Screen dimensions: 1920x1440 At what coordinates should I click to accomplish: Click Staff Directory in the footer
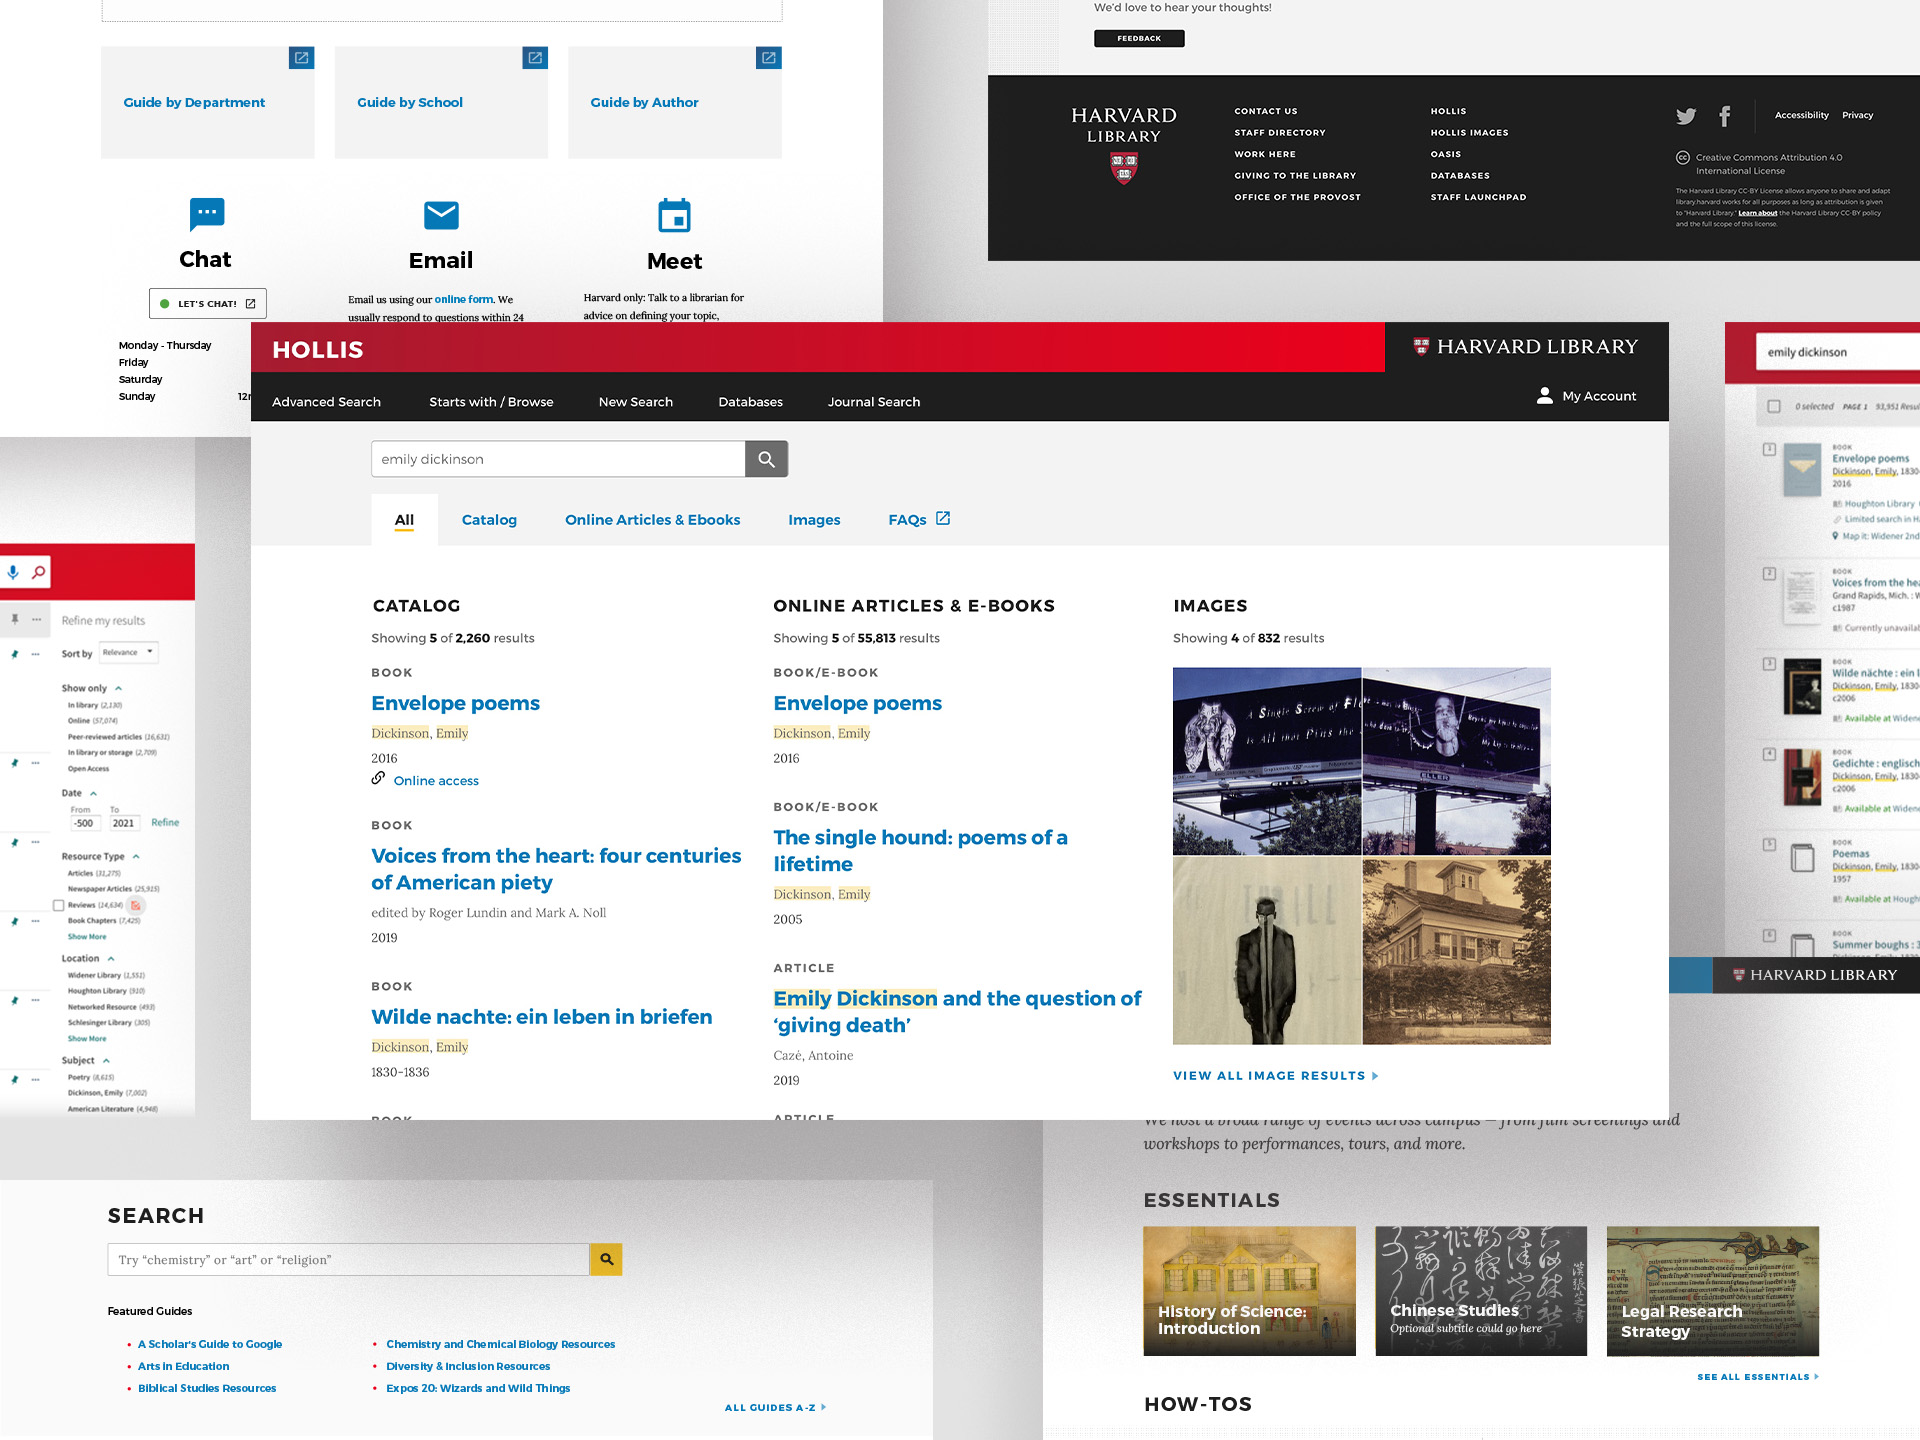1280,132
